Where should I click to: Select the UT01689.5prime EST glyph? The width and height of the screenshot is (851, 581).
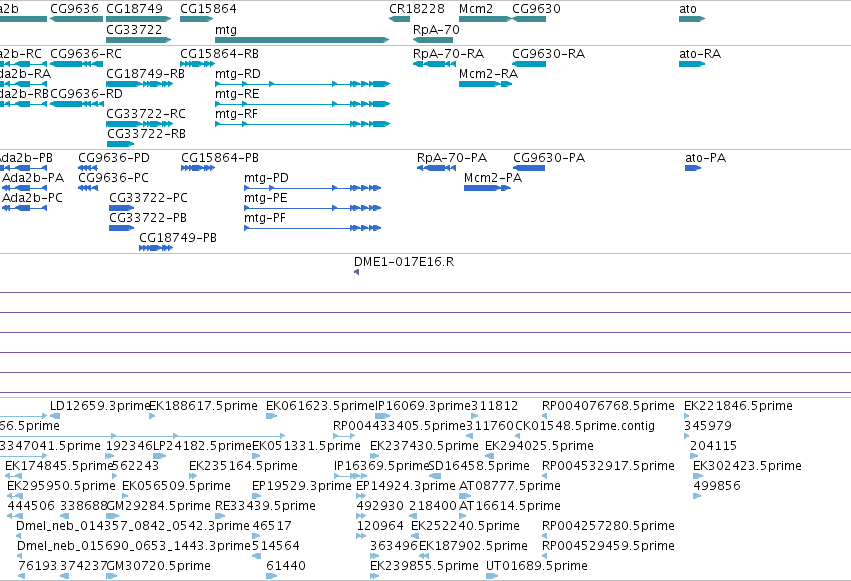pyautogui.click(x=492, y=576)
